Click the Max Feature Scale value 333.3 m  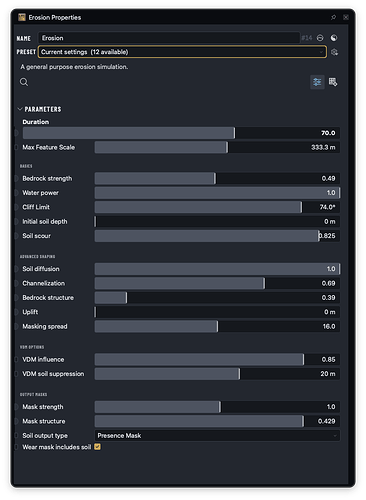click(323, 147)
